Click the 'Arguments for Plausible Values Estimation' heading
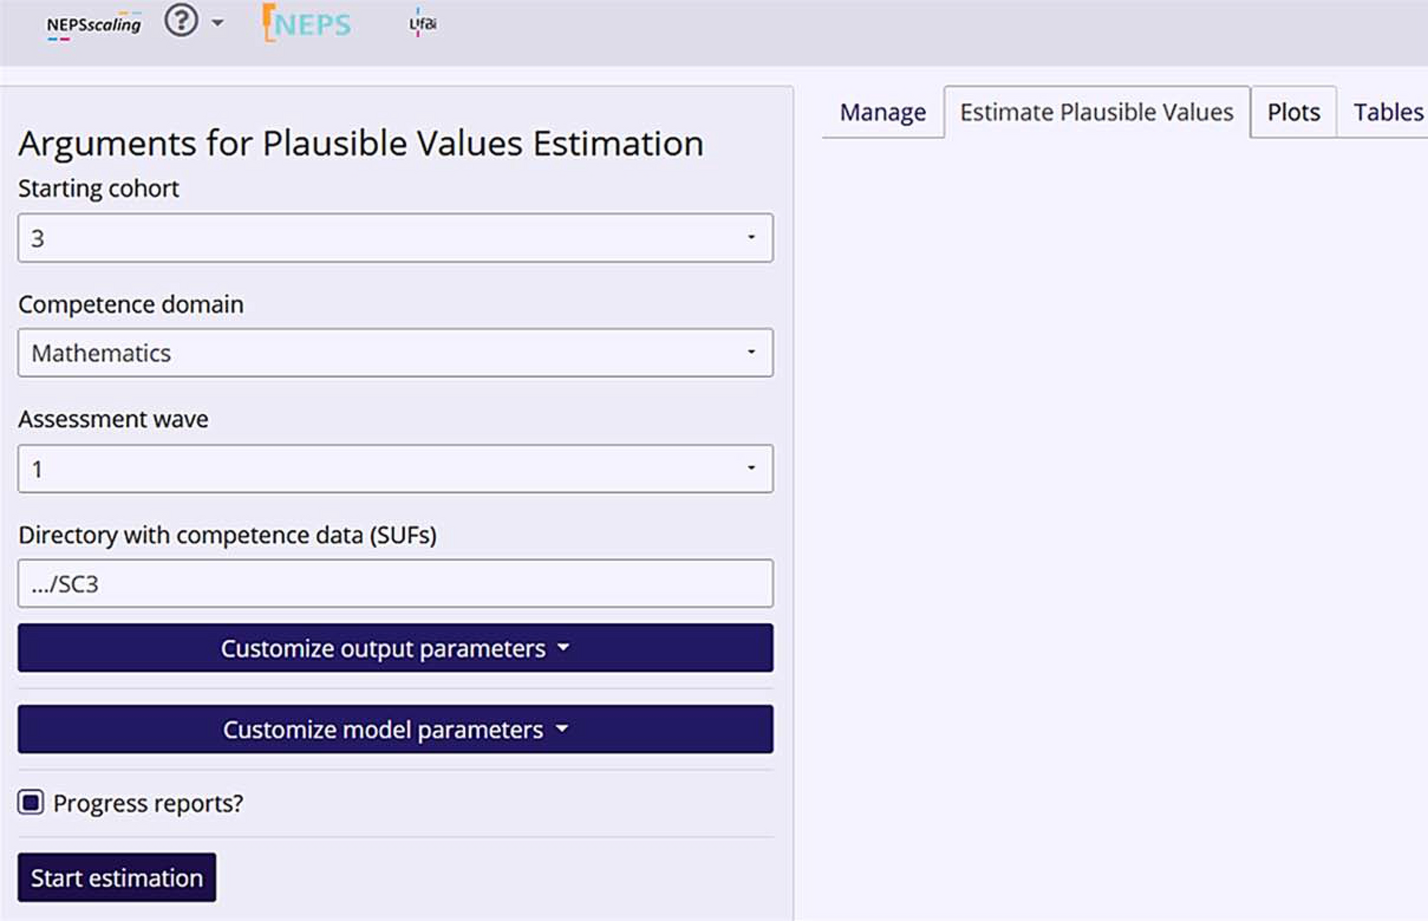The width and height of the screenshot is (1428, 921). coord(361,143)
